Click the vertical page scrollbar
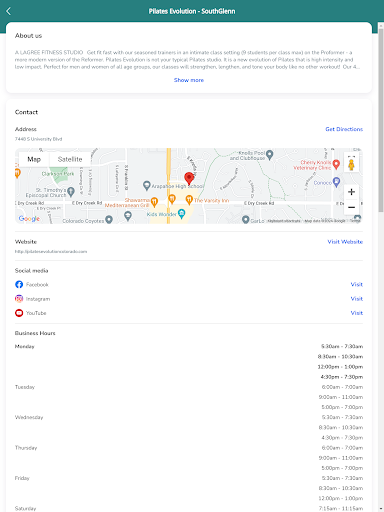This screenshot has width=384, height=512. point(381,120)
